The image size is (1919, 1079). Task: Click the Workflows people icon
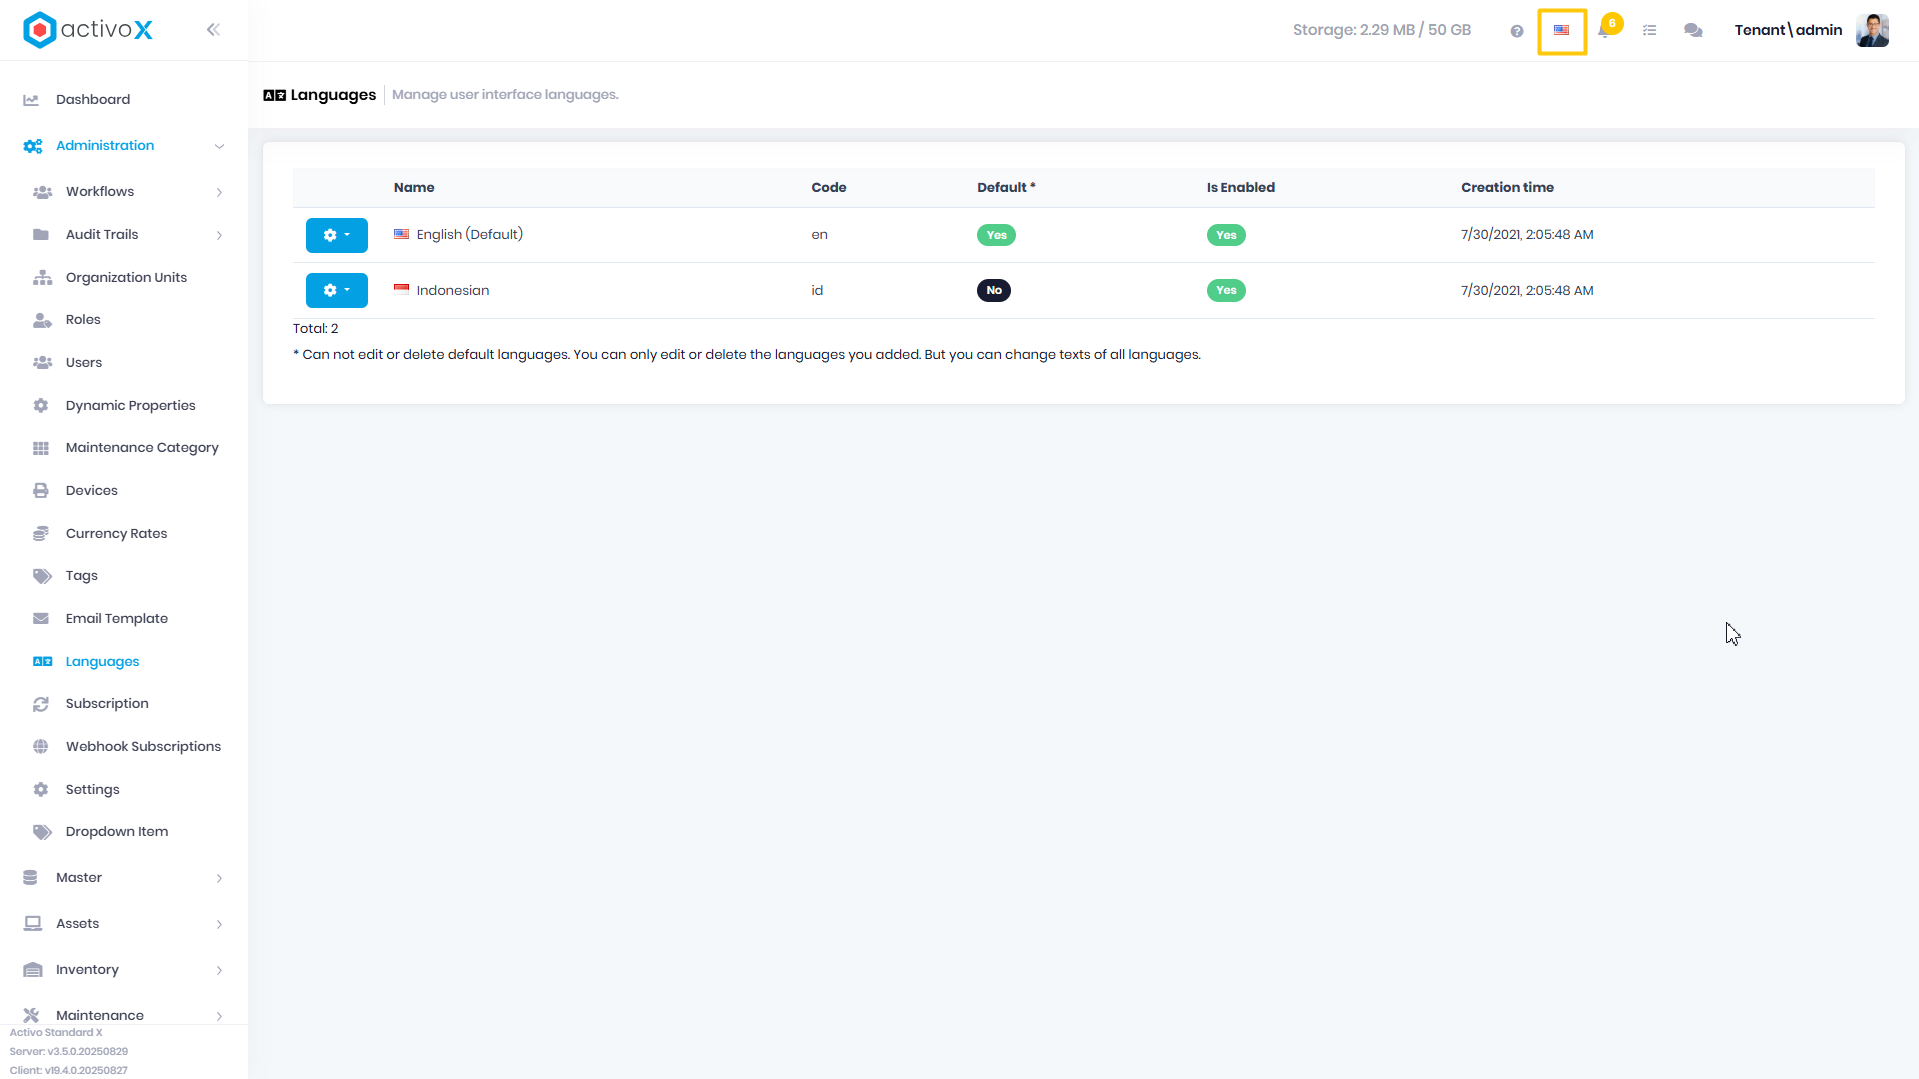[x=42, y=192]
